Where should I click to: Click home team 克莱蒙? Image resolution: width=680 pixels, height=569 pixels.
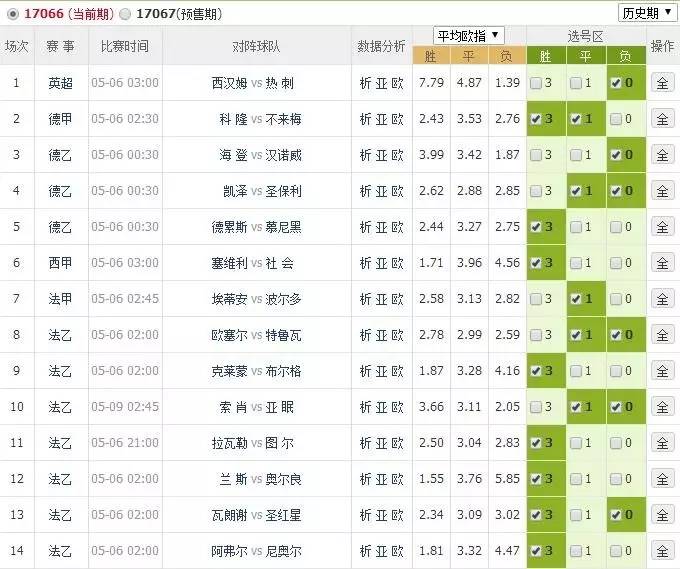point(229,371)
